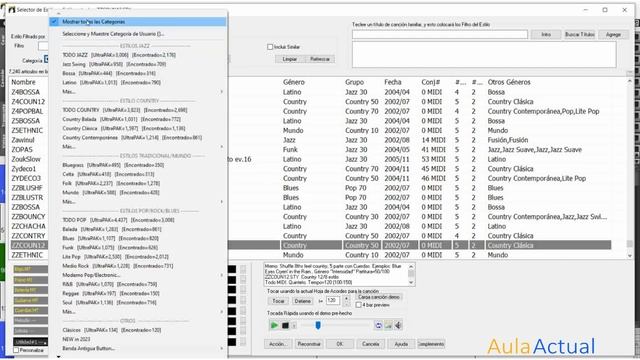Stop the demo with black square button

[285, 325]
